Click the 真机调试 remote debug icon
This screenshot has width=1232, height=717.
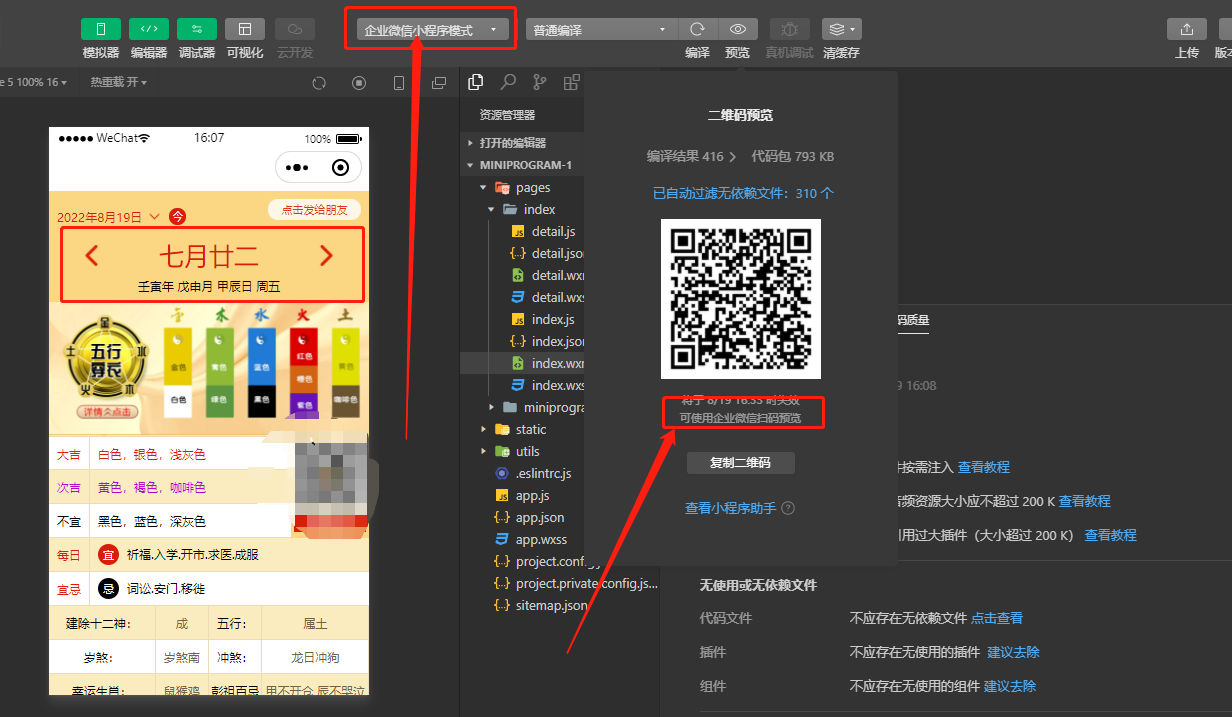(x=790, y=30)
